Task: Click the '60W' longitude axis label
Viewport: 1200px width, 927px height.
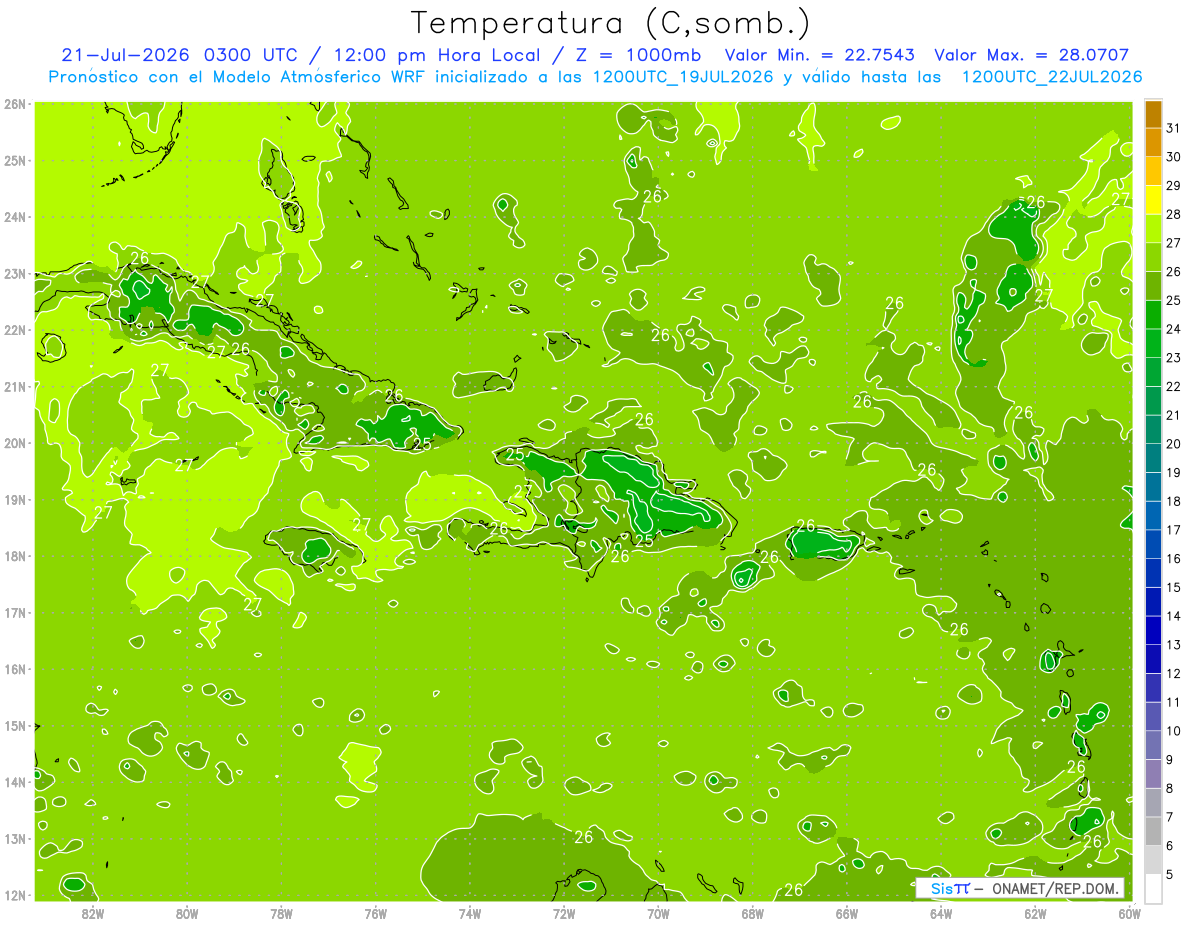Action: 1129,913
